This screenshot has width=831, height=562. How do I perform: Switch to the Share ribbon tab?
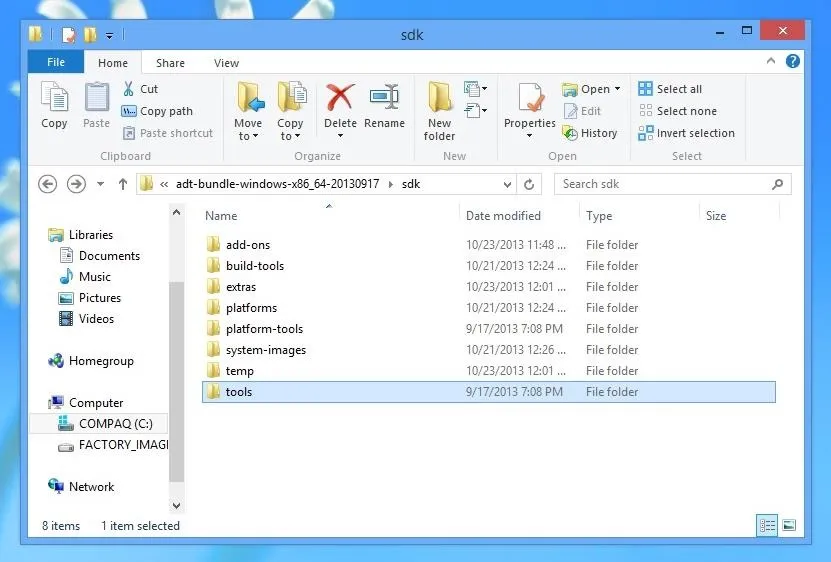[170, 63]
